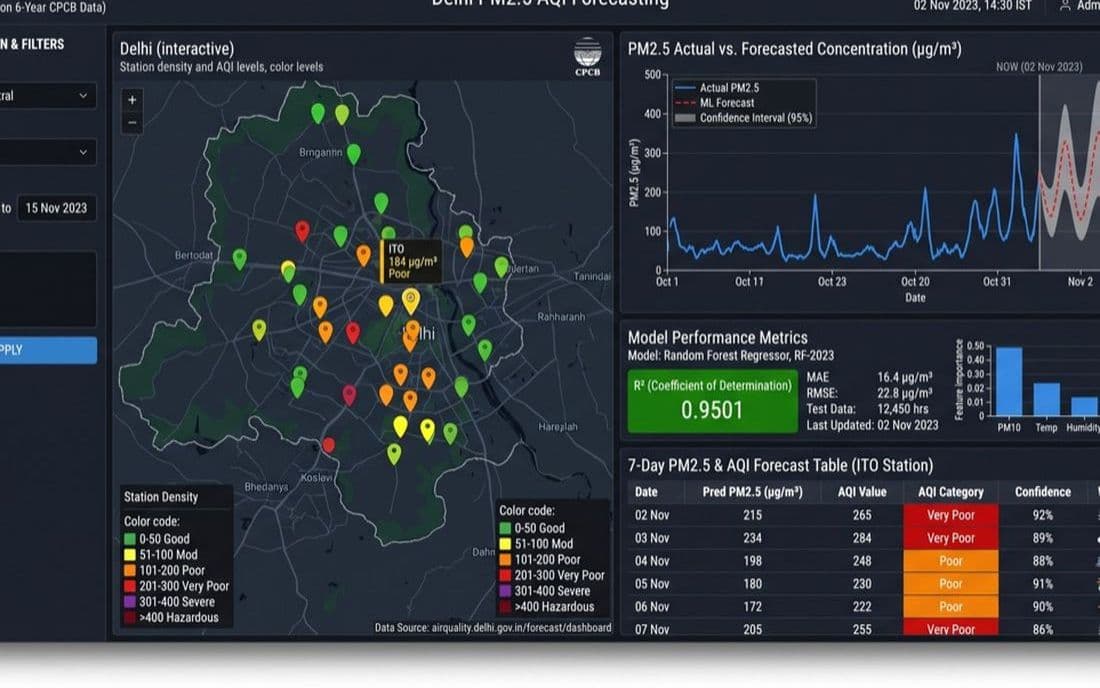Click the green pin beside Brngannn label
Screen dimensions: 1100x688
tap(354, 154)
